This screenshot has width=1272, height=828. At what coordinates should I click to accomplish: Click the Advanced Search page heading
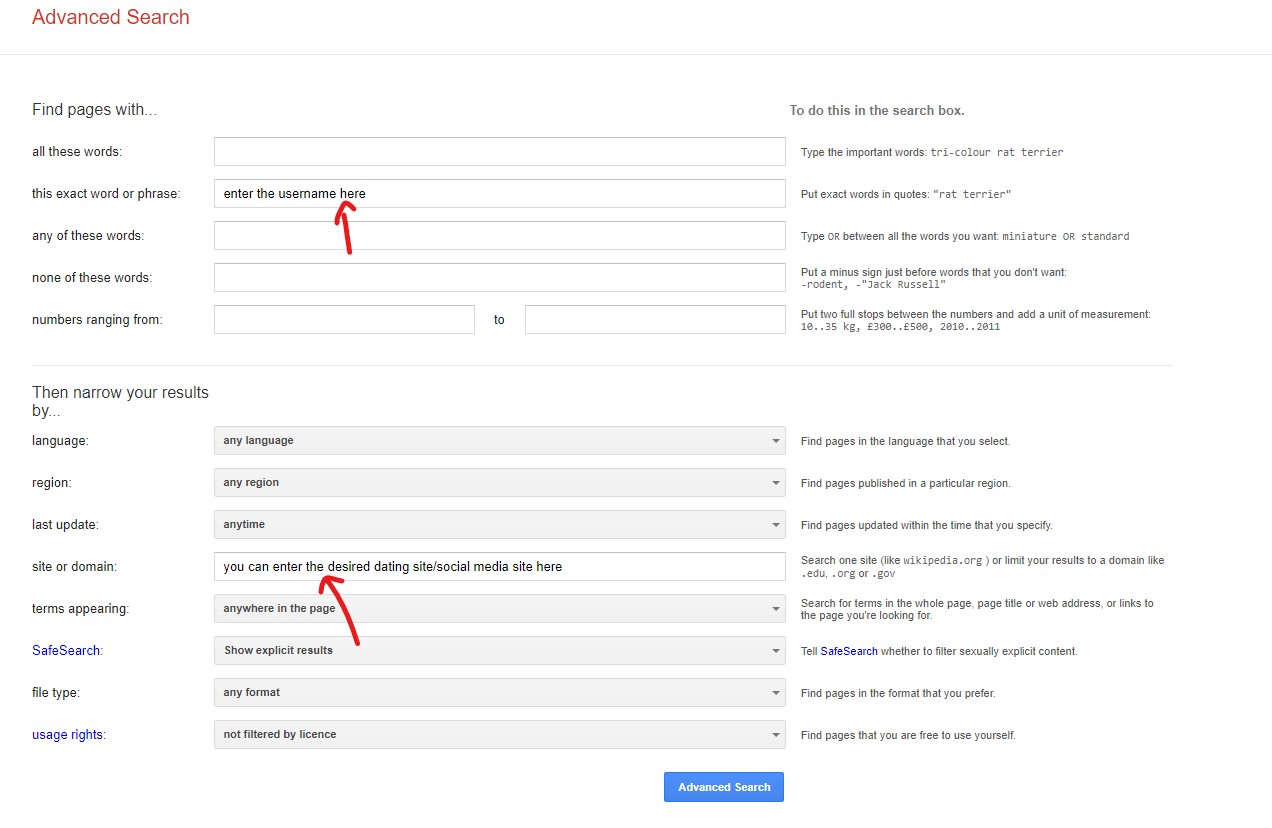click(111, 17)
